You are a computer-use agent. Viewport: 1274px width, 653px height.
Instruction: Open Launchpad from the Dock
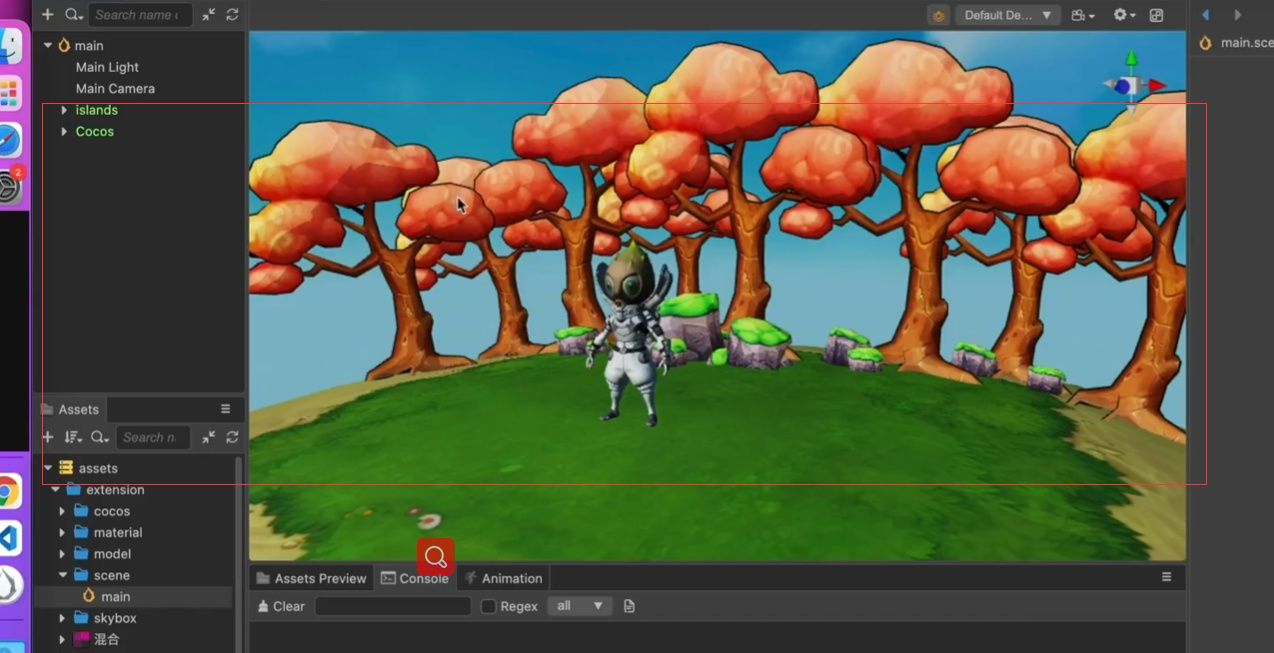coord(9,93)
